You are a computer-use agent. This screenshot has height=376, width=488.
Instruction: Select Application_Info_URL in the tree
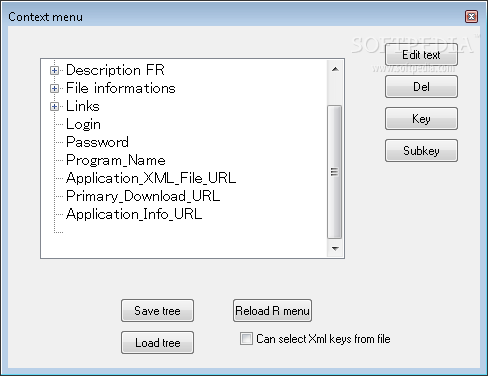(x=134, y=214)
